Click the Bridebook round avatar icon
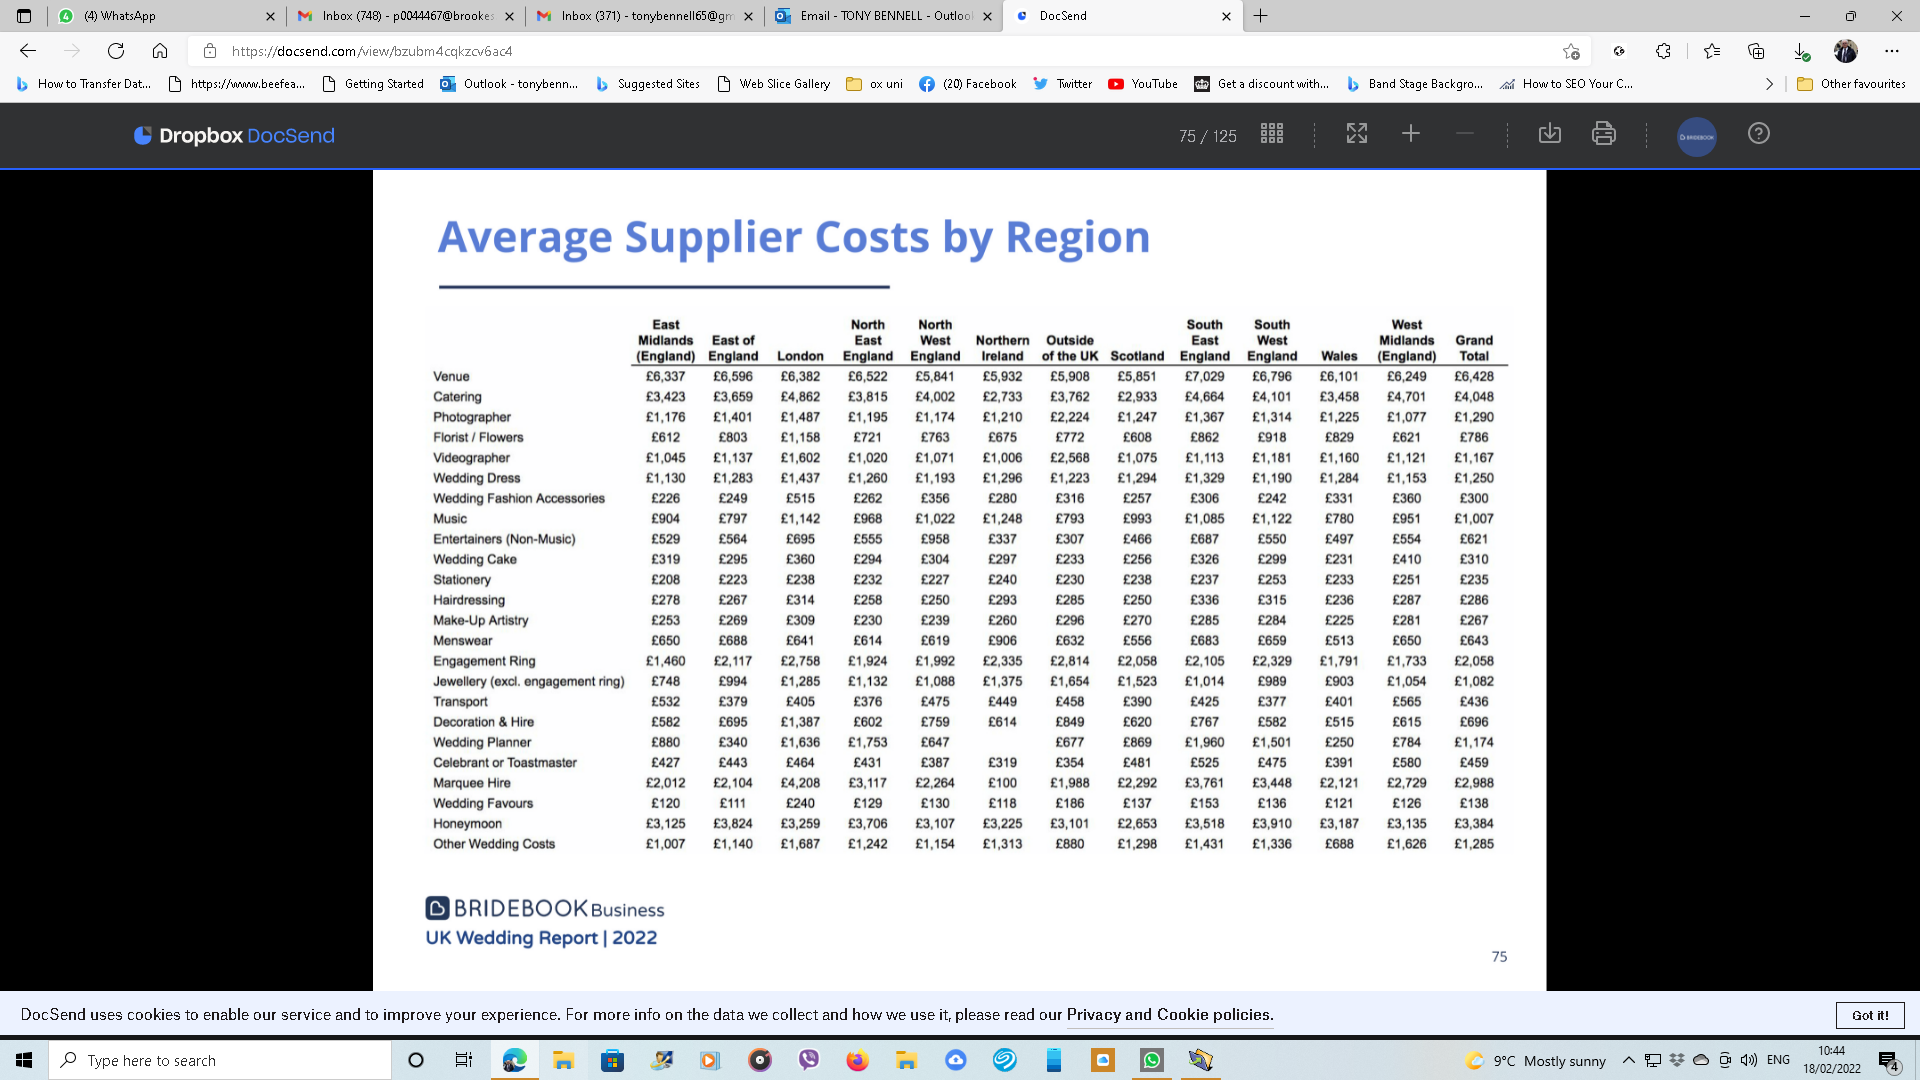This screenshot has width=1920, height=1080. (x=1696, y=136)
